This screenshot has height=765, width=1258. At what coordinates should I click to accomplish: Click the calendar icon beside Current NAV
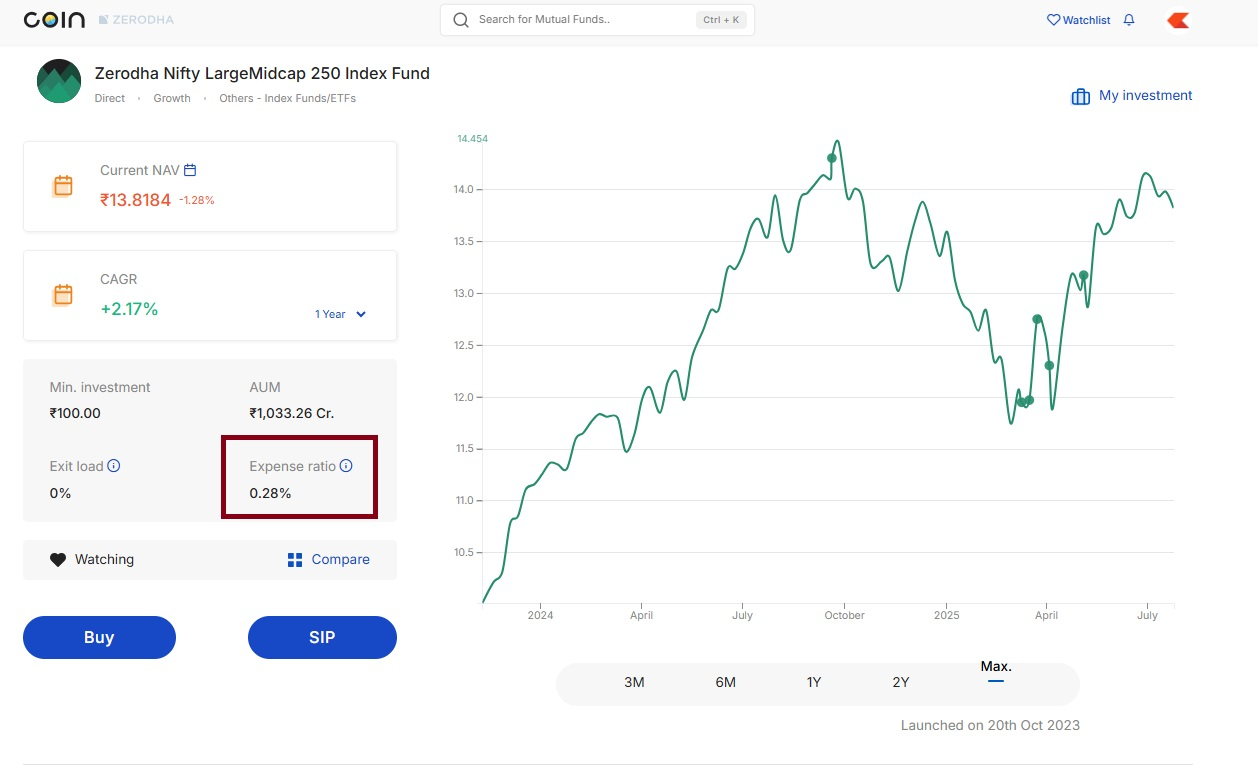[x=190, y=170]
